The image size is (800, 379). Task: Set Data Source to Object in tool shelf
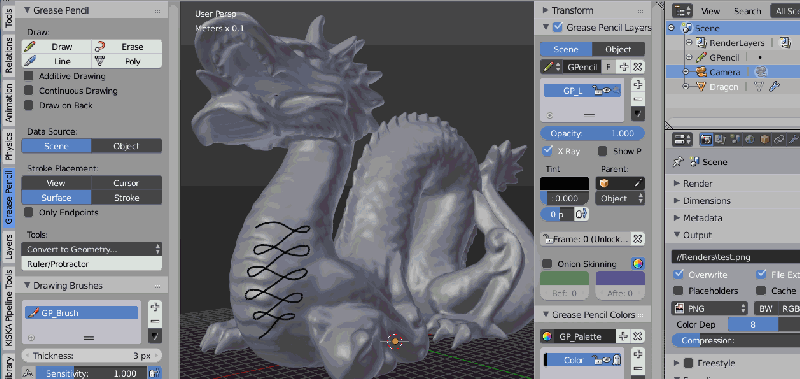[127, 146]
